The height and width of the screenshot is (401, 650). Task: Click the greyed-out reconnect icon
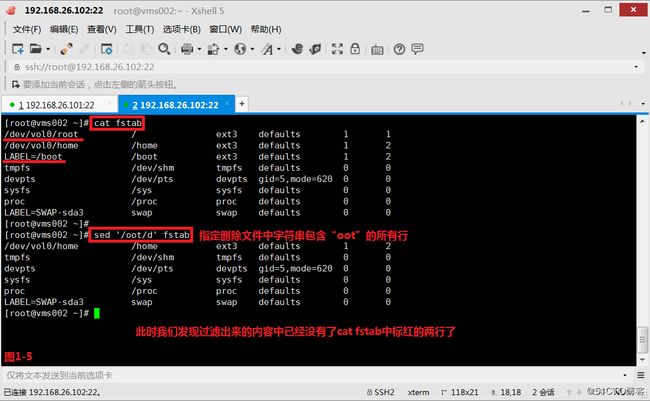click(84, 49)
